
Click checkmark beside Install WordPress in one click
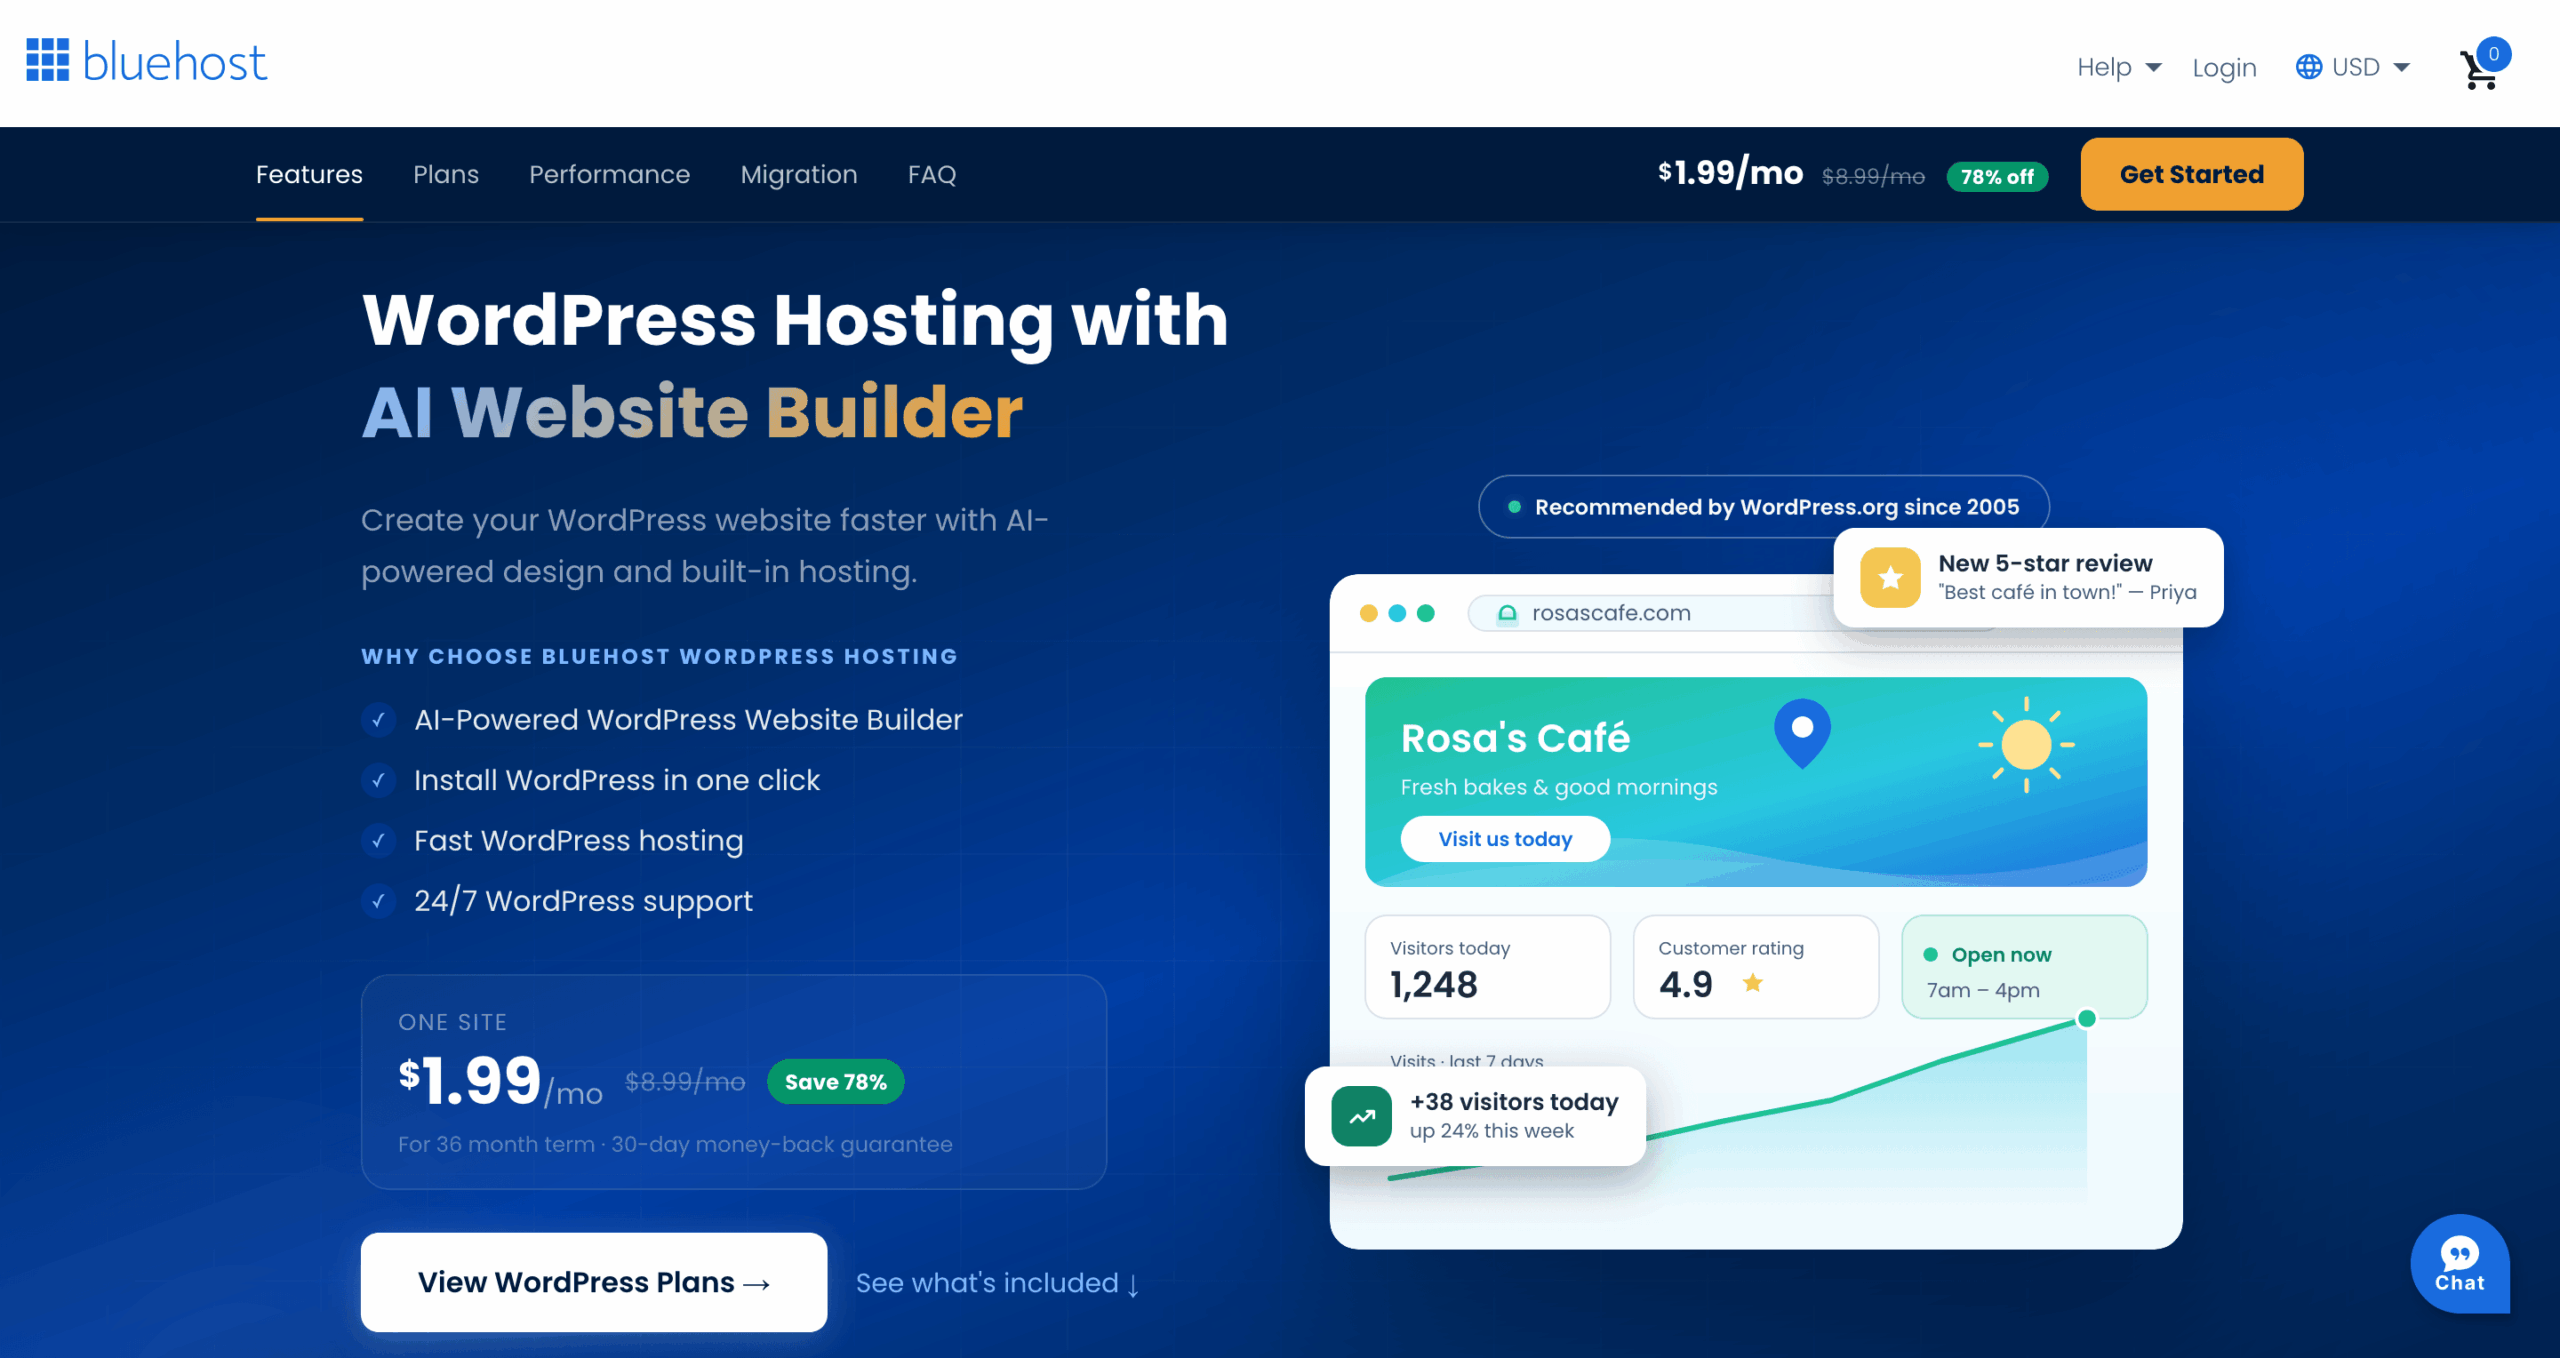click(x=378, y=780)
